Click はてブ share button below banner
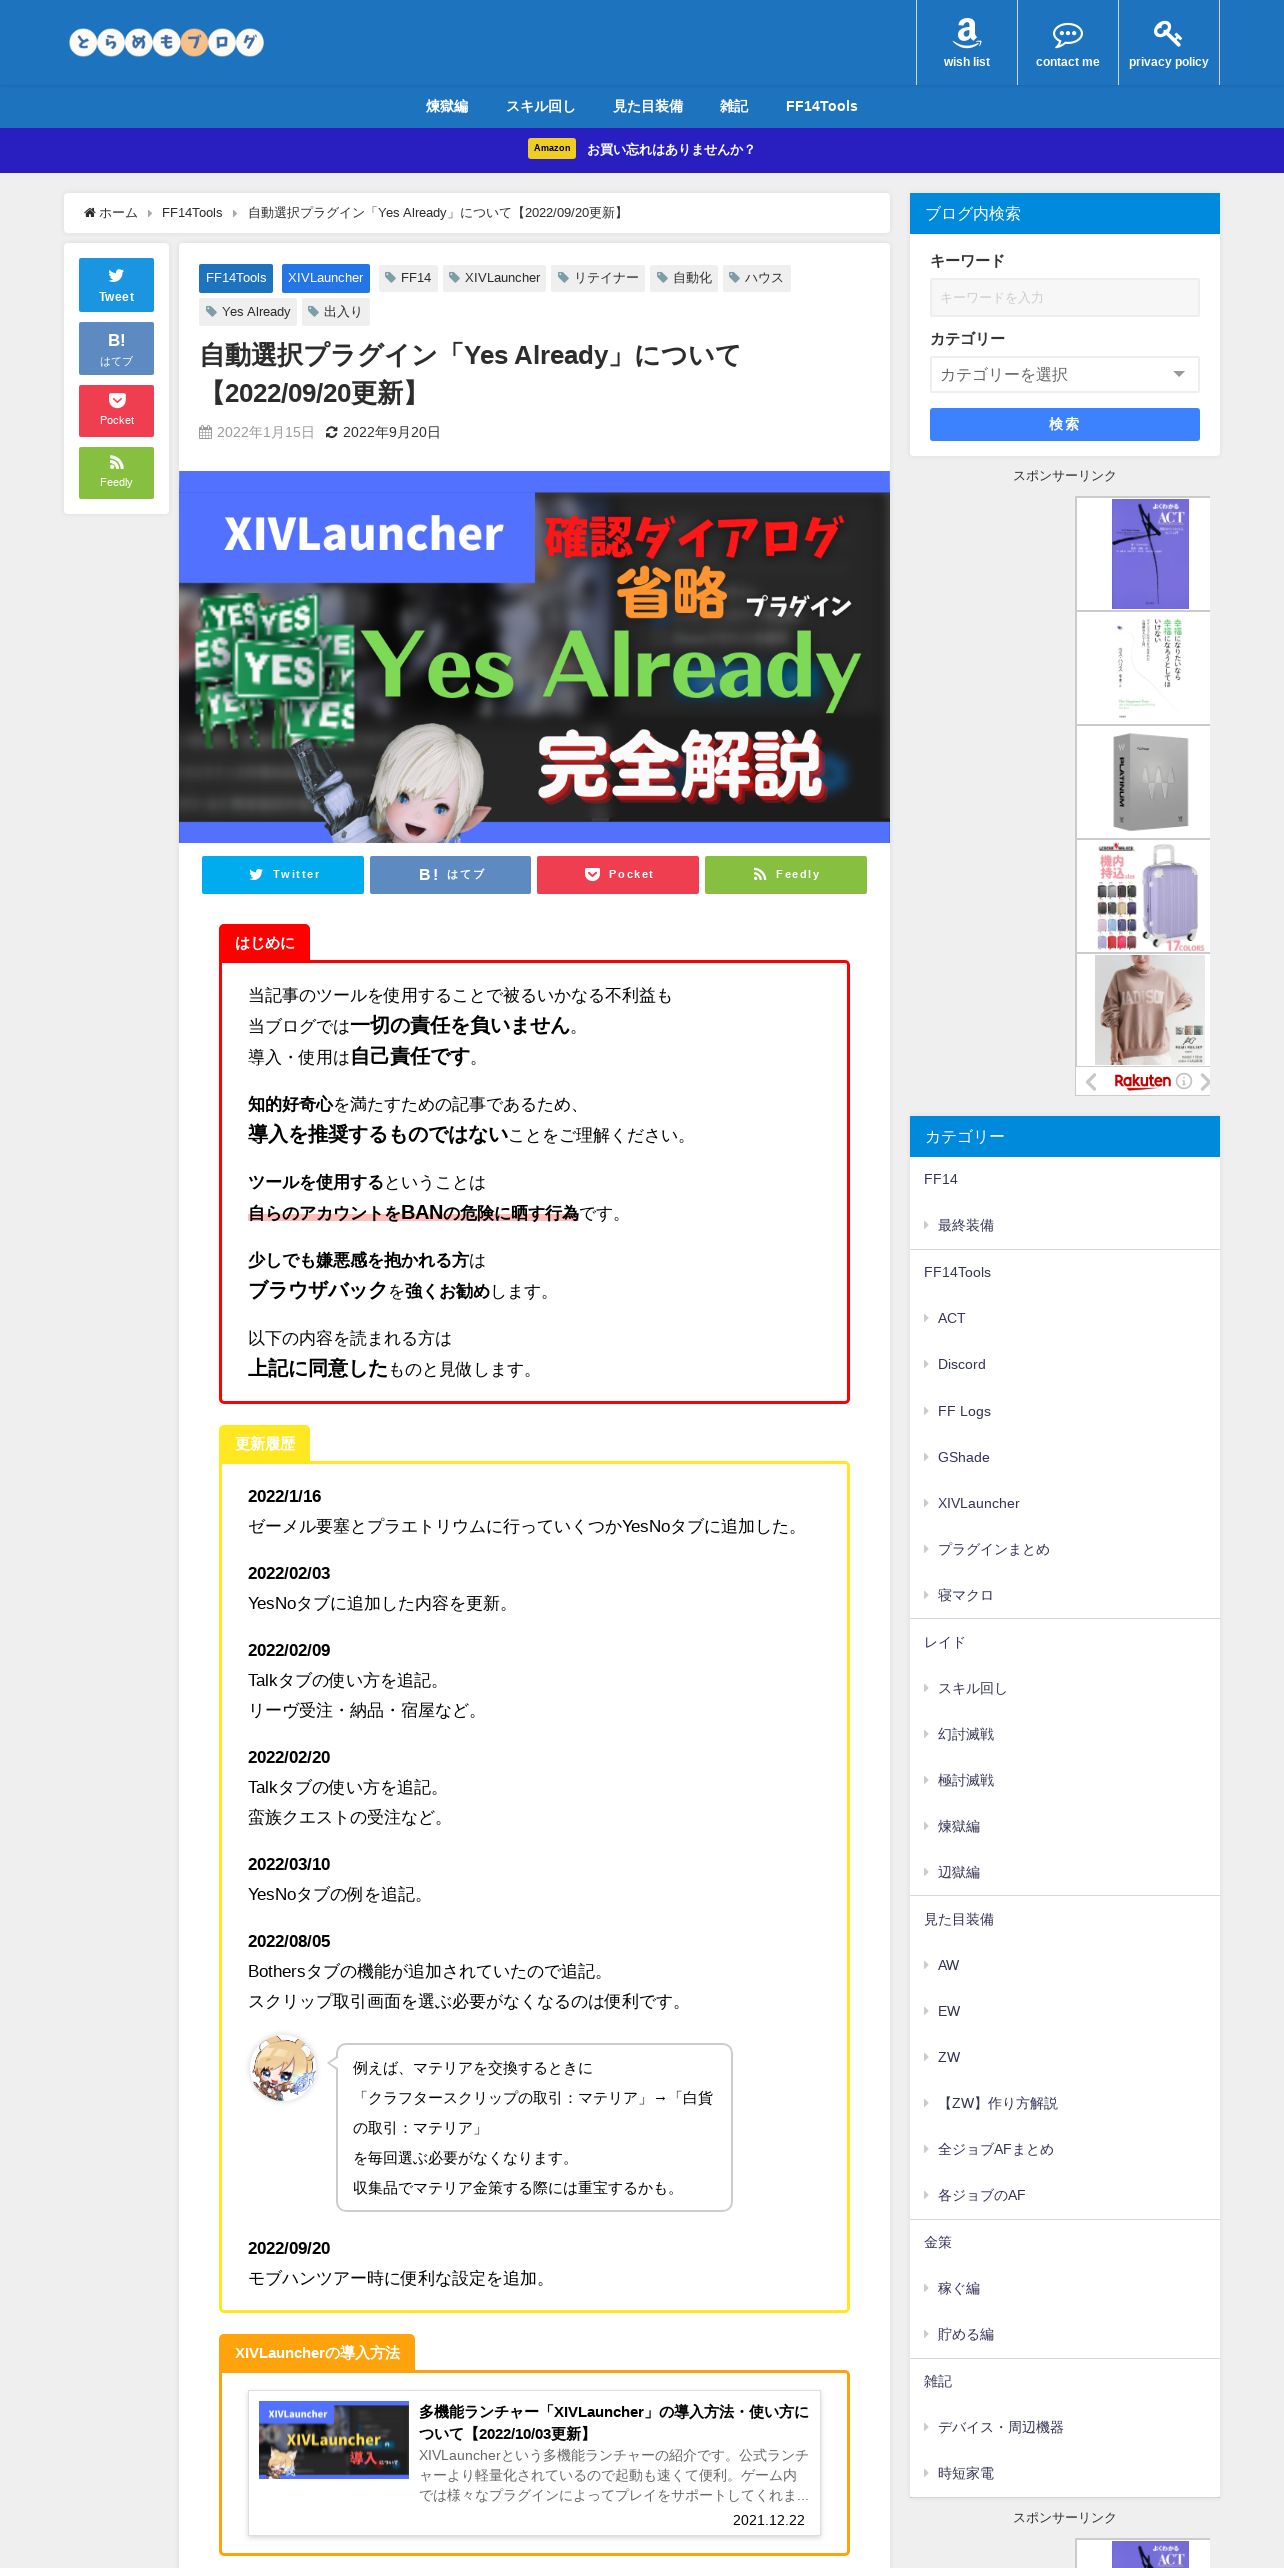The height and width of the screenshot is (2568, 1284). pyautogui.click(x=450, y=874)
